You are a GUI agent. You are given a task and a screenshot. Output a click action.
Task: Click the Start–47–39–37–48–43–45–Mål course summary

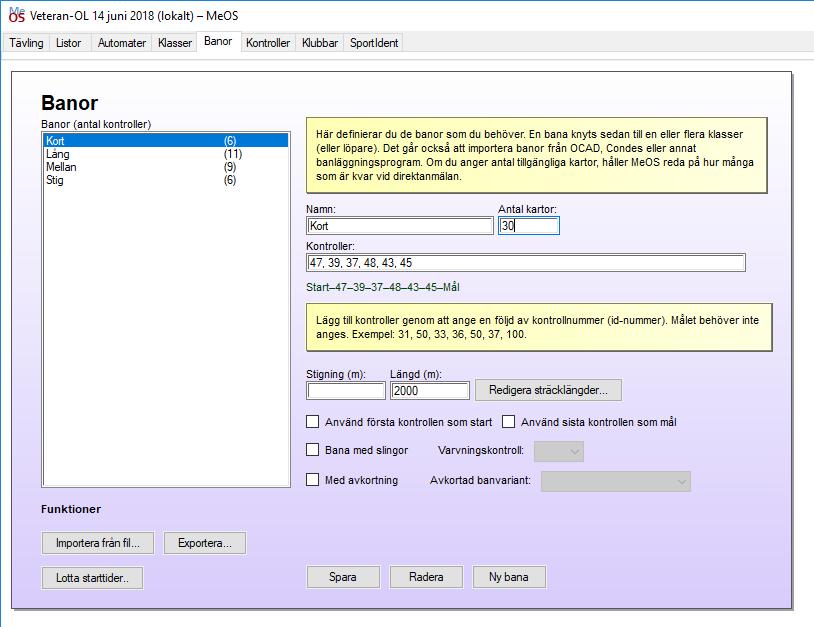click(383, 287)
